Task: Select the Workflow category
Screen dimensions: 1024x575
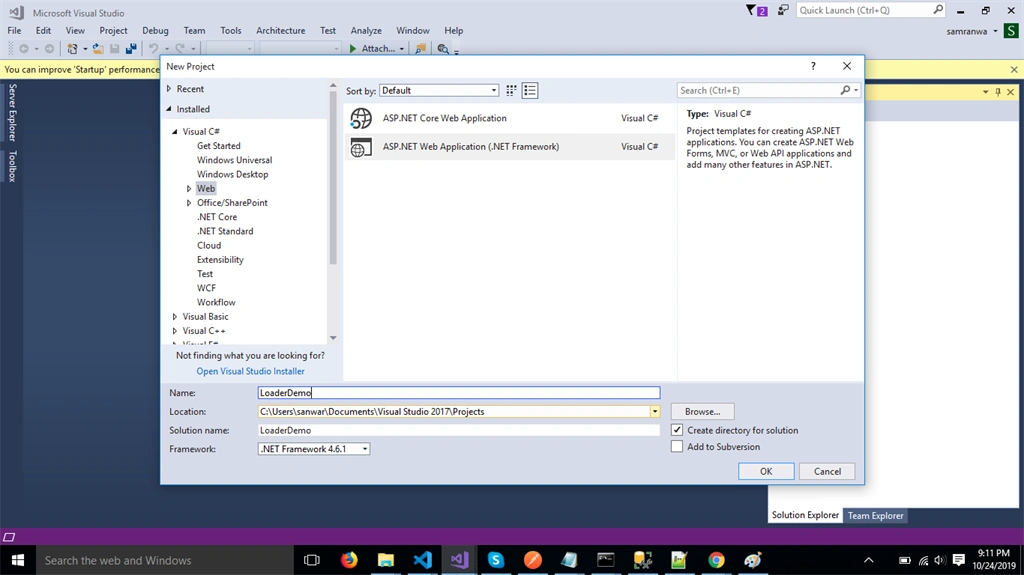Action: tap(216, 303)
